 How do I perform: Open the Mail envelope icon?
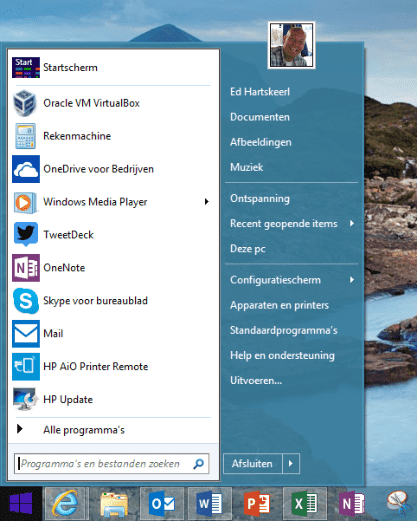pyautogui.click(x=26, y=334)
